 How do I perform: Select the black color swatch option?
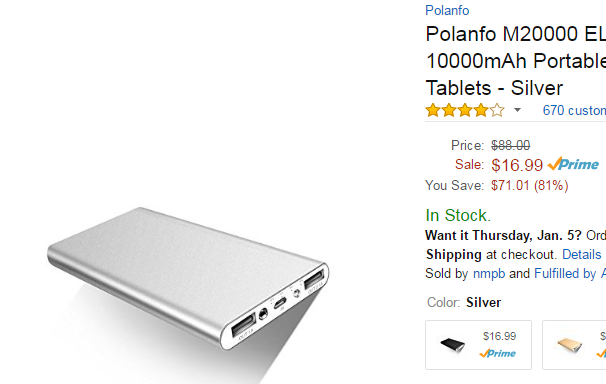click(478, 345)
